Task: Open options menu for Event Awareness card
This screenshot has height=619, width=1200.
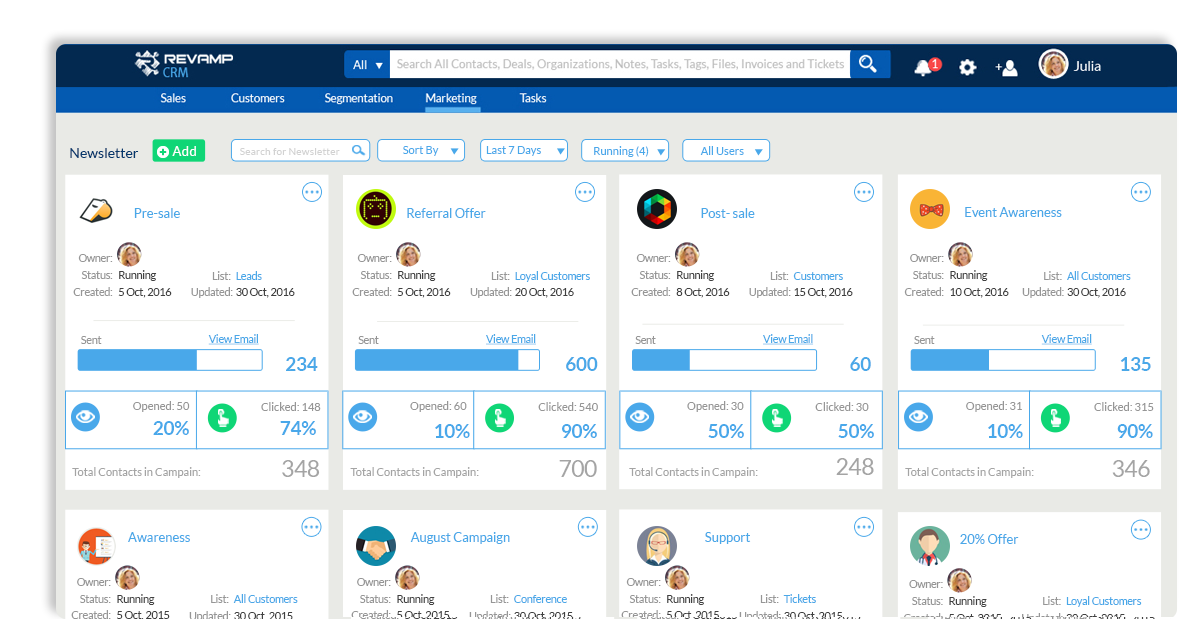Action: [x=1141, y=192]
